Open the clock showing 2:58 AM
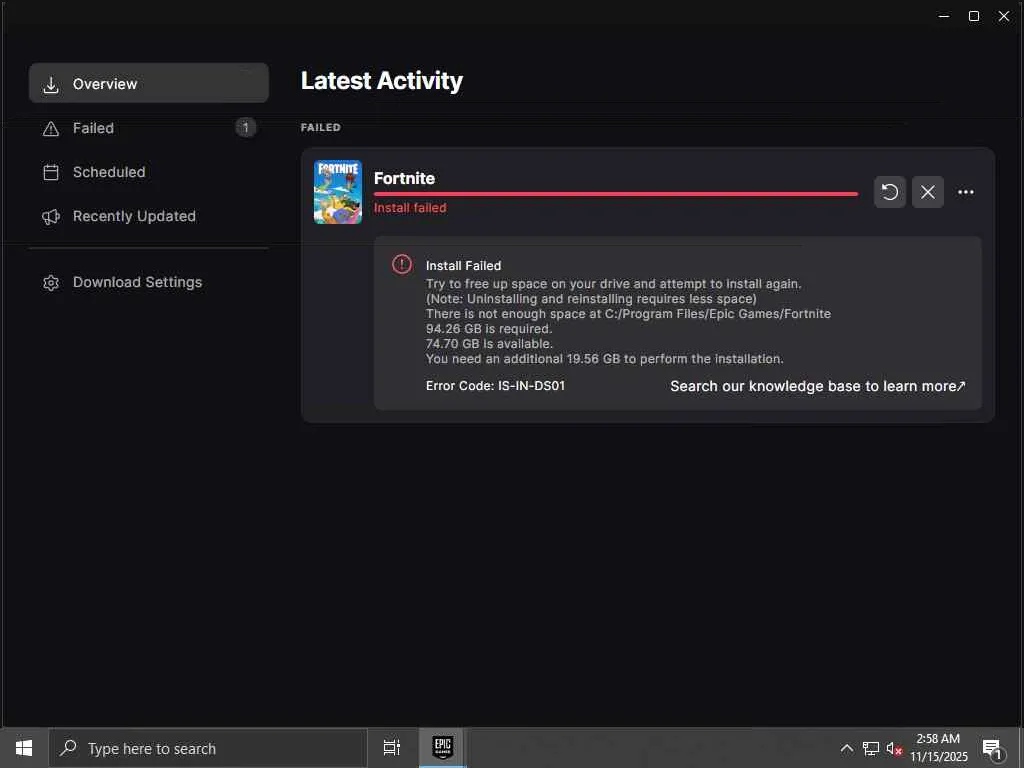The height and width of the screenshot is (768, 1024). click(x=938, y=748)
